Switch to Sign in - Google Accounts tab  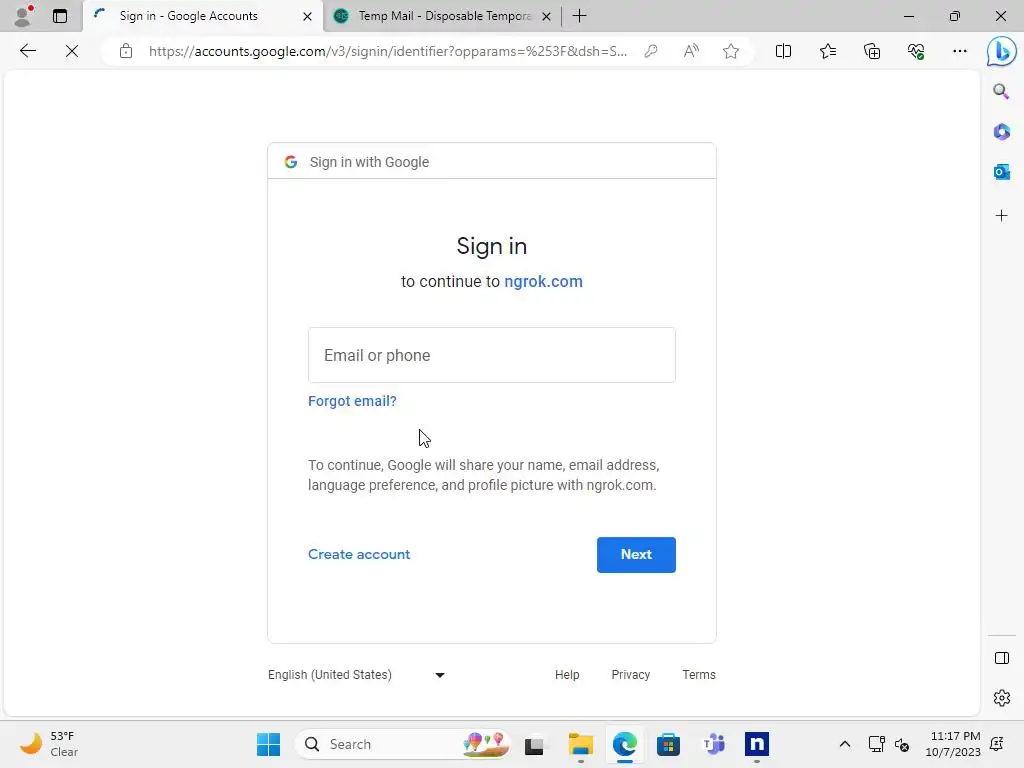202,16
